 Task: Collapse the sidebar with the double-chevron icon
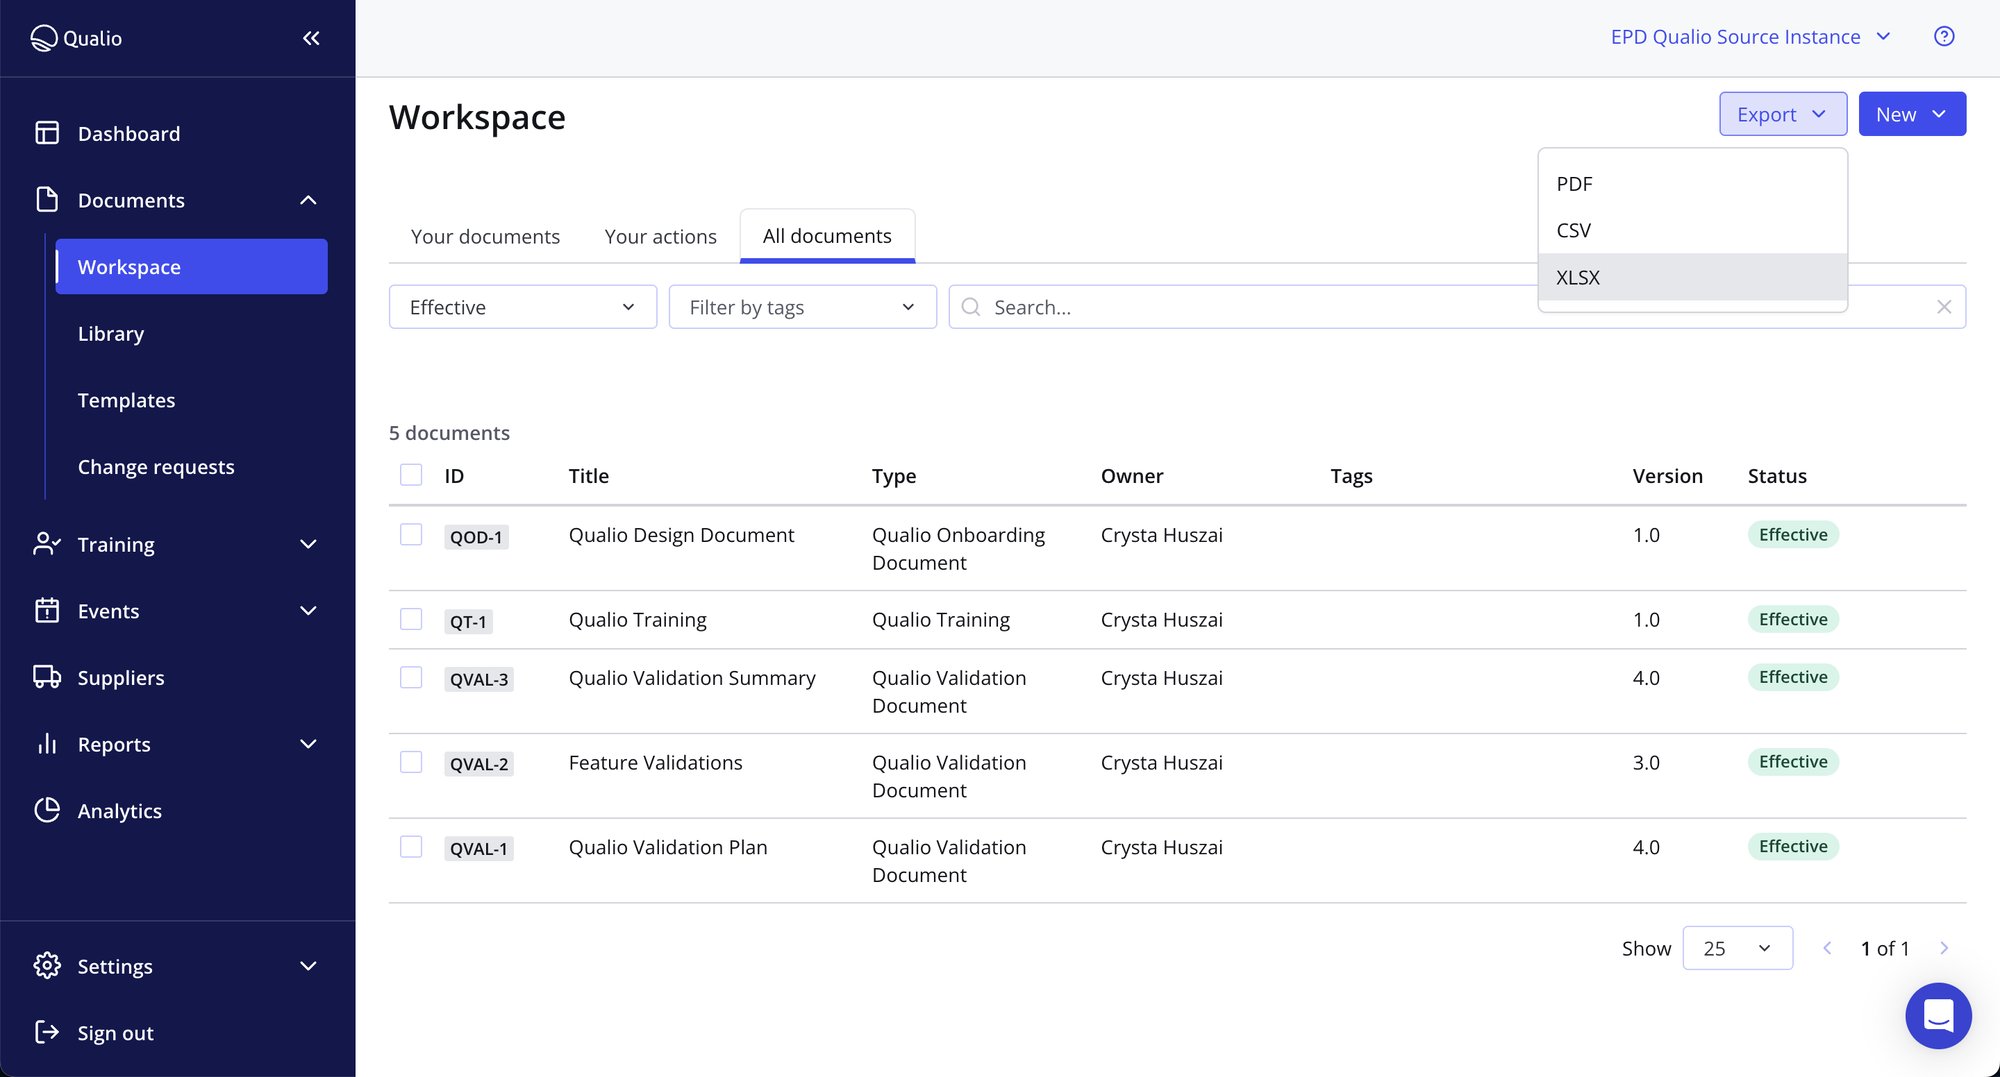310,38
